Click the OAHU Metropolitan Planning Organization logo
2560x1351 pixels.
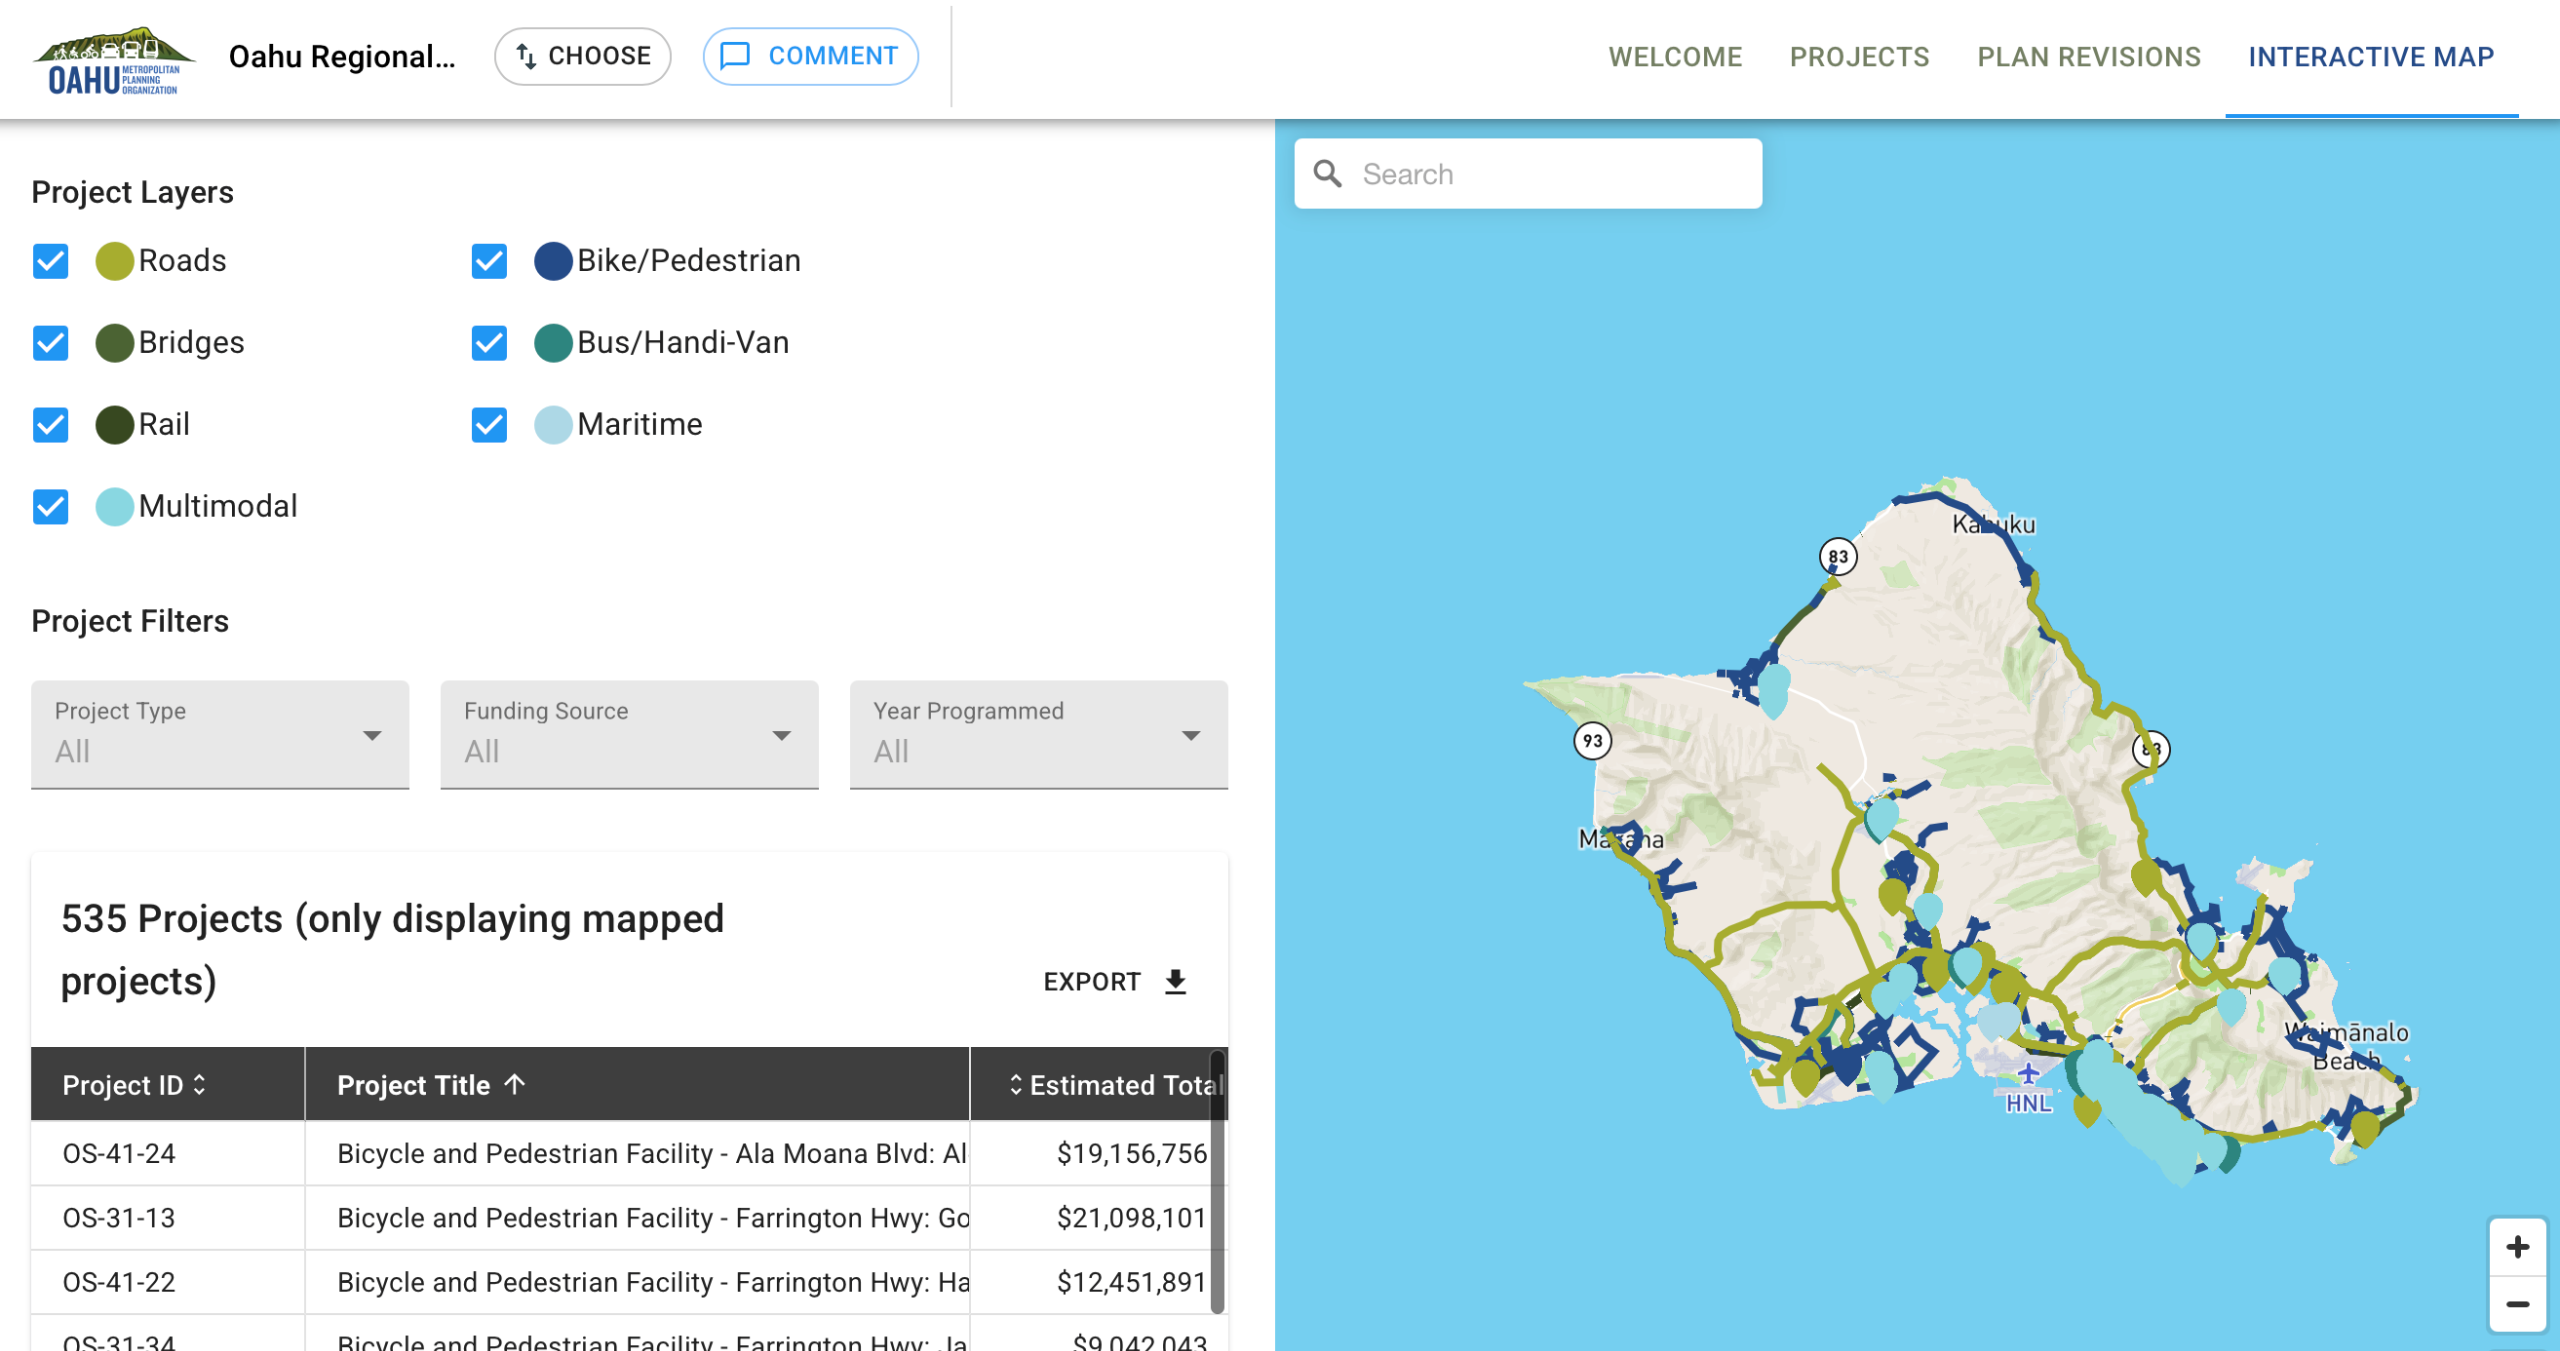point(113,58)
